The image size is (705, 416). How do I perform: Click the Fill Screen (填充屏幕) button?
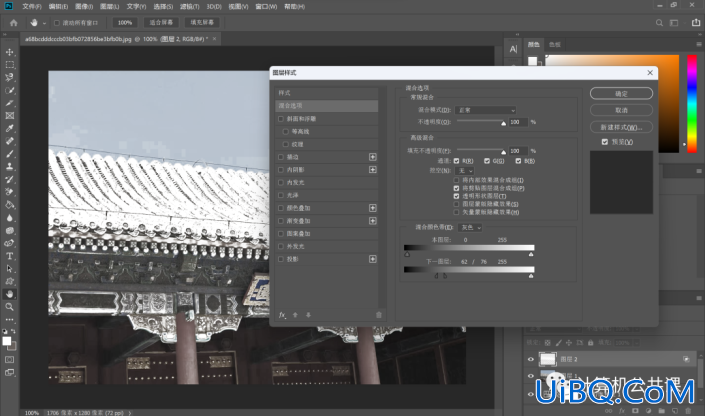pyautogui.click(x=202, y=22)
